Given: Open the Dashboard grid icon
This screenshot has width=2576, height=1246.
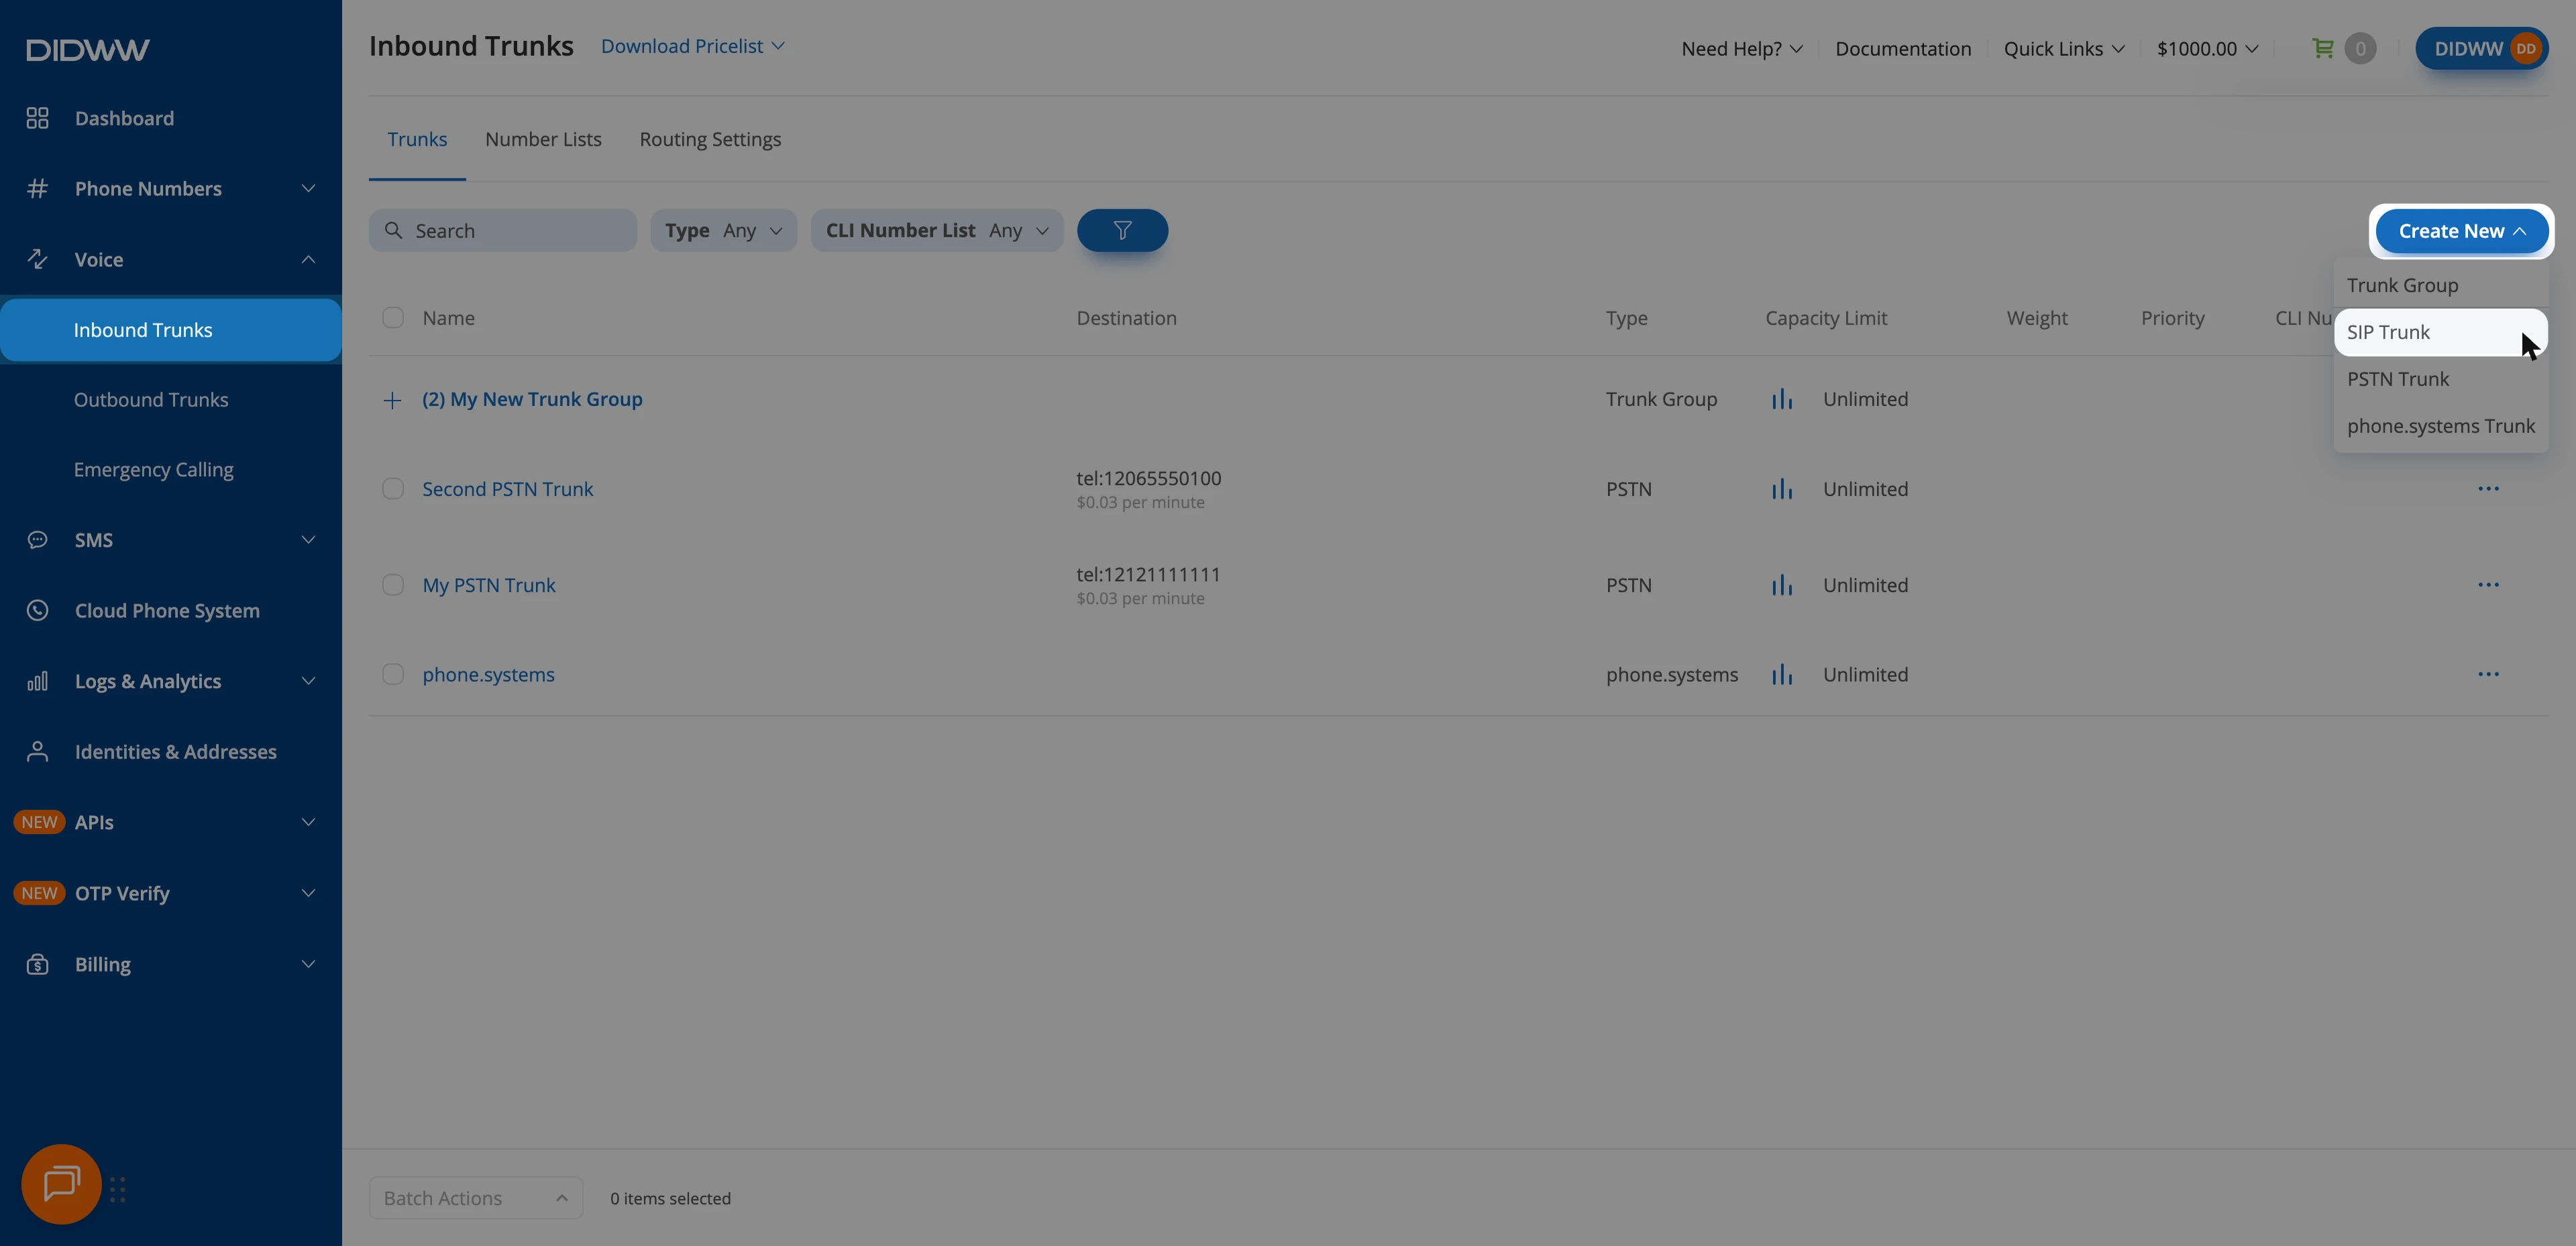Looking at the screenshot, I should pos(37,118).
